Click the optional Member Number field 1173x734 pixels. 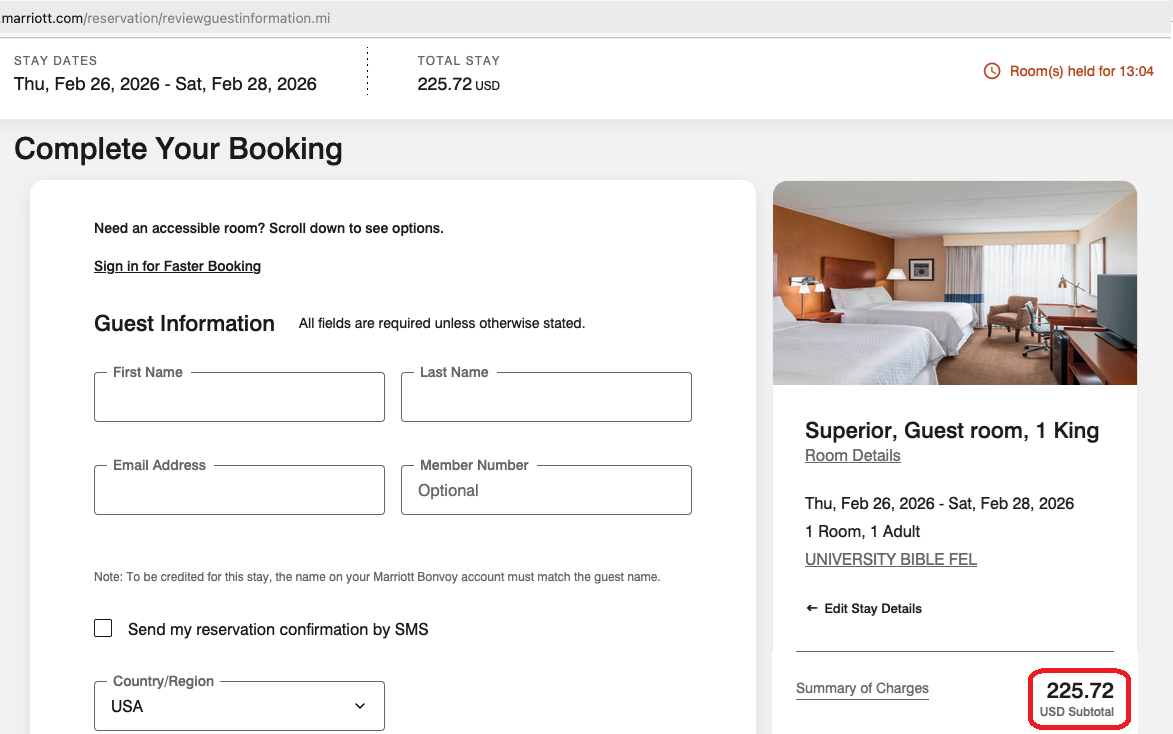pyautogui.click(x=546, y=491)
